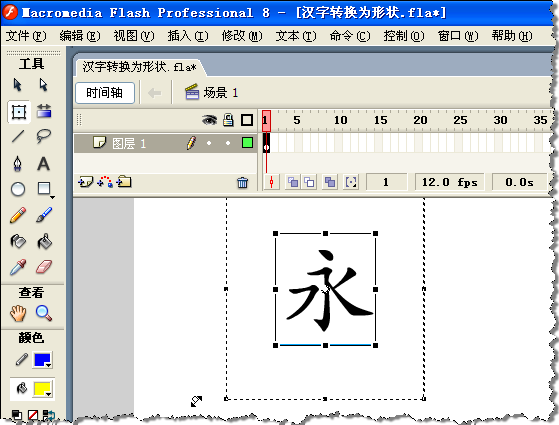
Task: Activate the Eyedropper tool
Action: point(18,267)
